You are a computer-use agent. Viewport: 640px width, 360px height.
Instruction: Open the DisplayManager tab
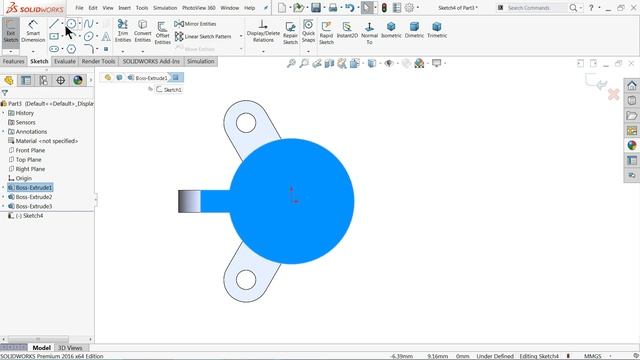pos(78,80)
